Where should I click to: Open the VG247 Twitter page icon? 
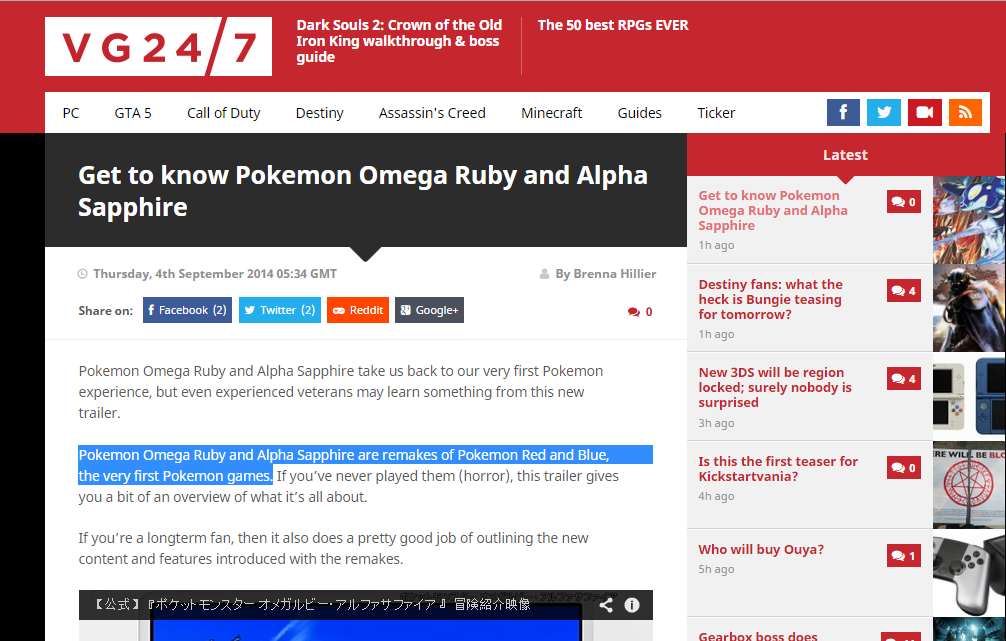click(x=883, y=112)
